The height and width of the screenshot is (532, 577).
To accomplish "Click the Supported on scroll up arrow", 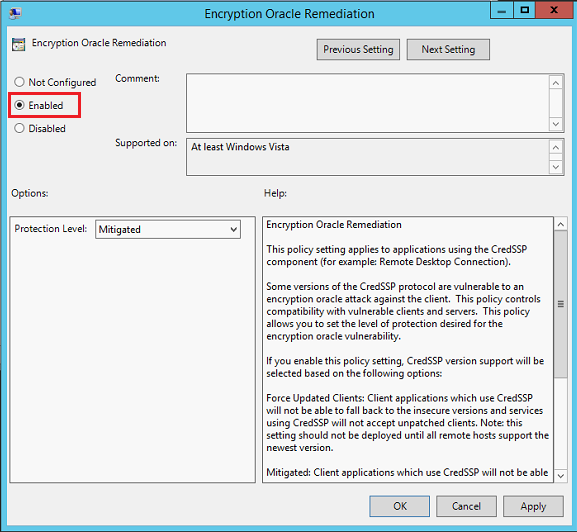I will click(x=556, y=148).
